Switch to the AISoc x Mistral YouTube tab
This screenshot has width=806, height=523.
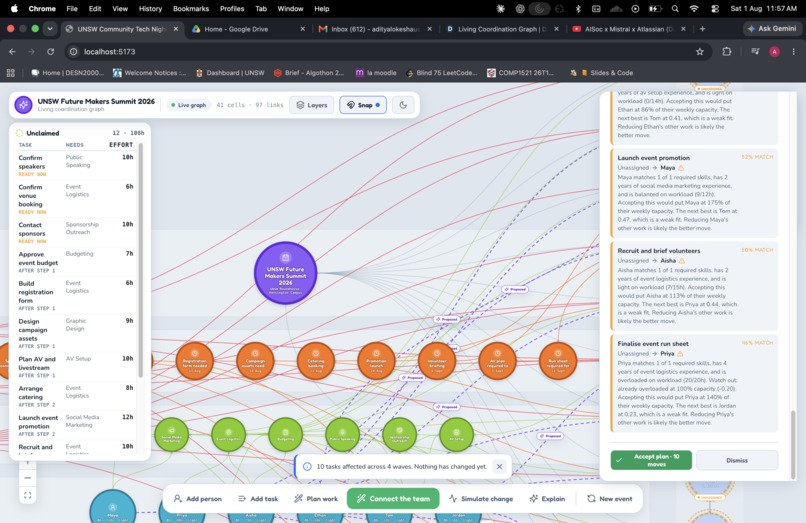point(628,29)
